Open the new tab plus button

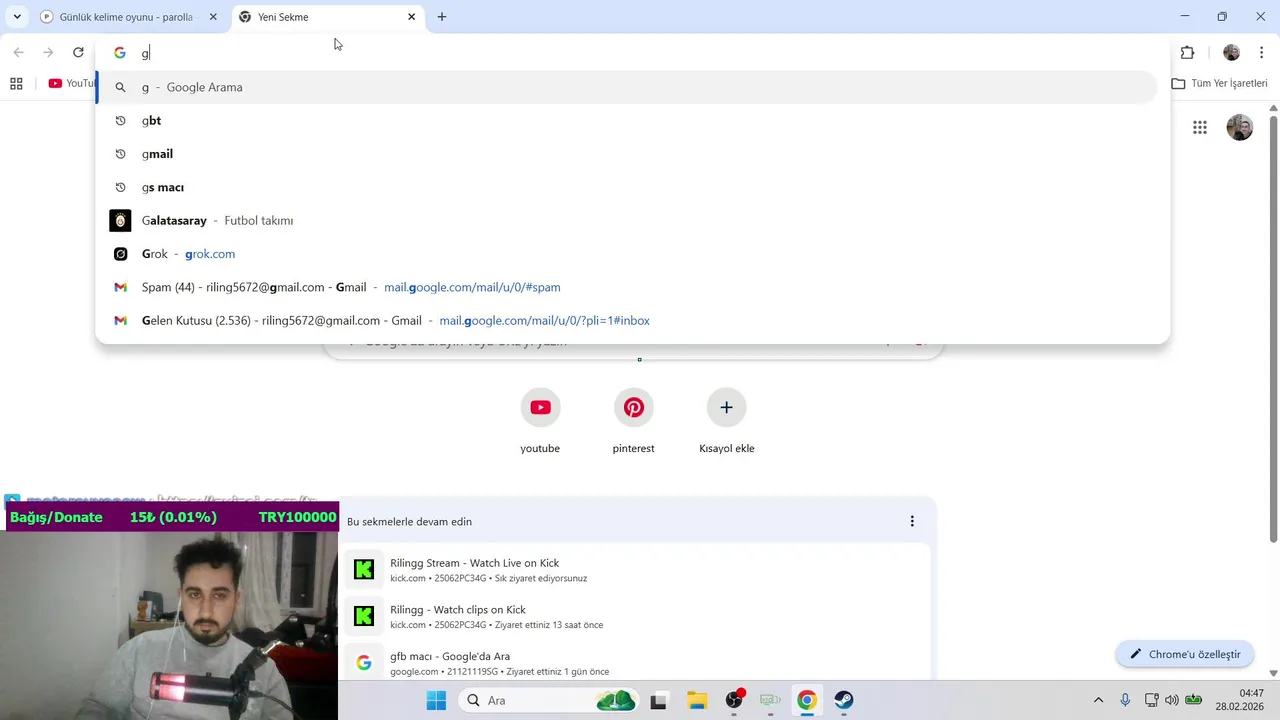(x=441, y=17)
